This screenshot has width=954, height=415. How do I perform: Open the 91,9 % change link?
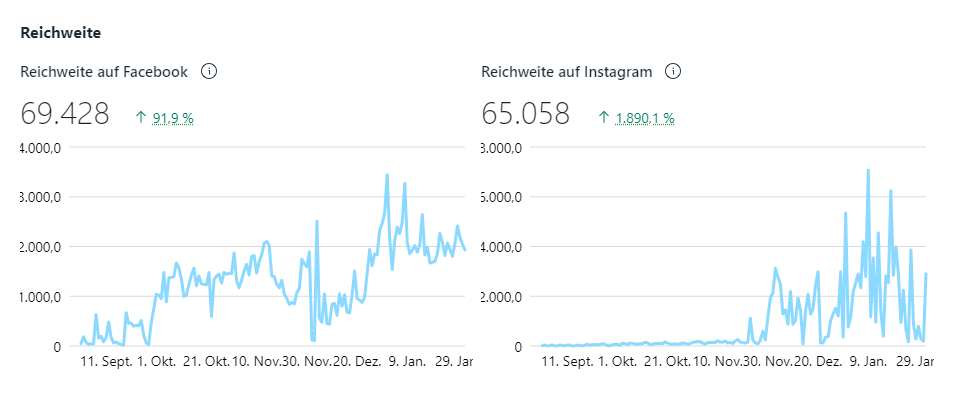(173, 118)
